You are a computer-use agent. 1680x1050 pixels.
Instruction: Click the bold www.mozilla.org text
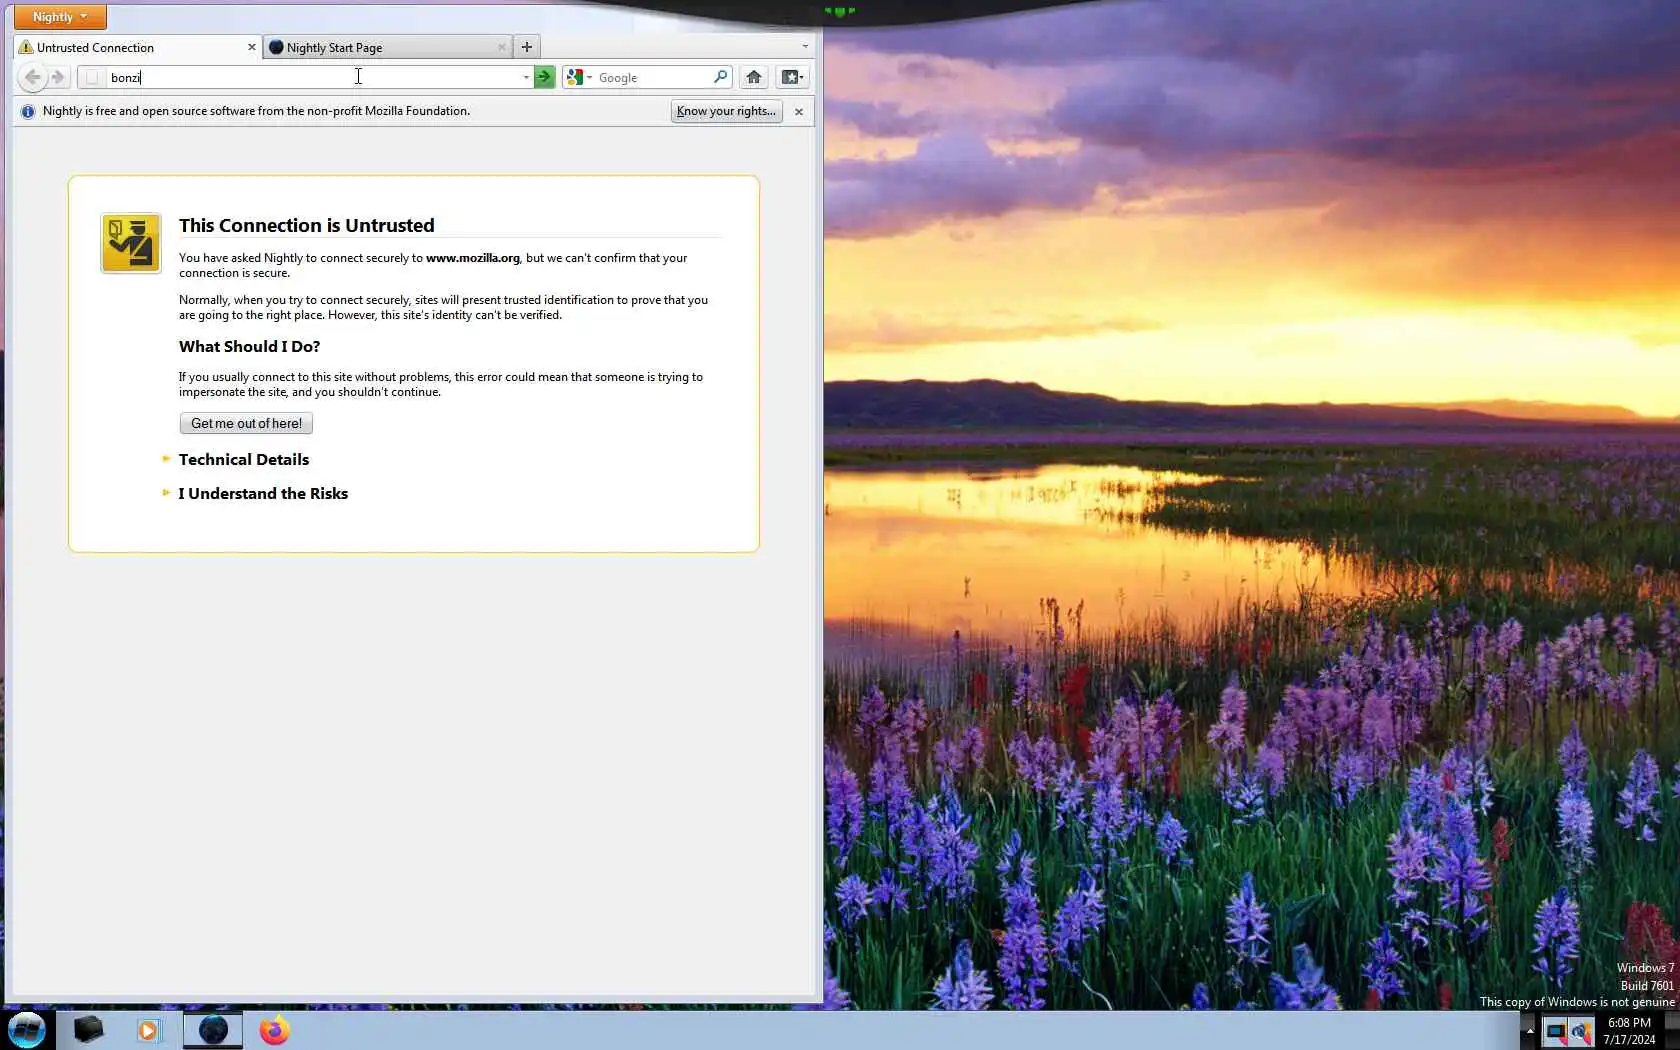(x=473, y=258)
